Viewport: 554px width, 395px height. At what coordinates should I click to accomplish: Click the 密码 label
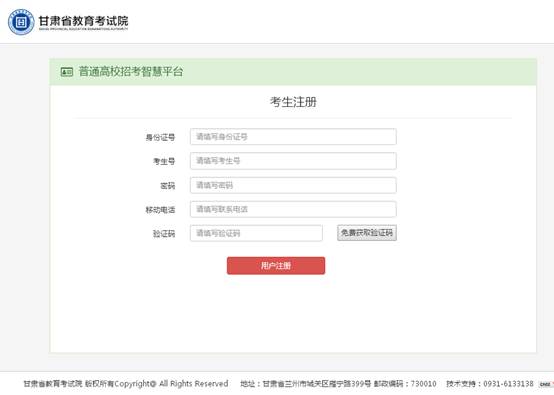tap(168, 185)
